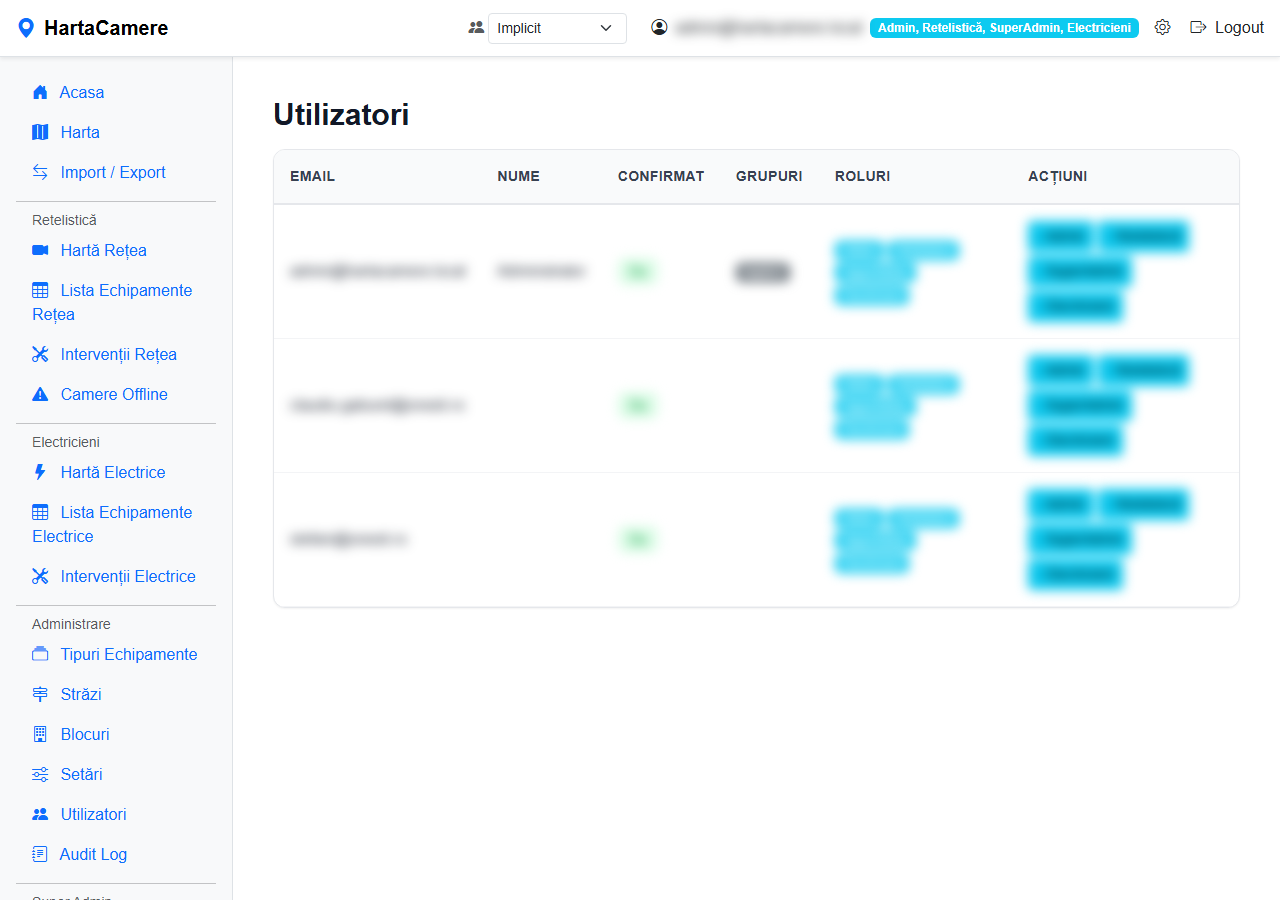
Task: Click the warning triangle icon for Camere Offline
Action: coord(40,394)
